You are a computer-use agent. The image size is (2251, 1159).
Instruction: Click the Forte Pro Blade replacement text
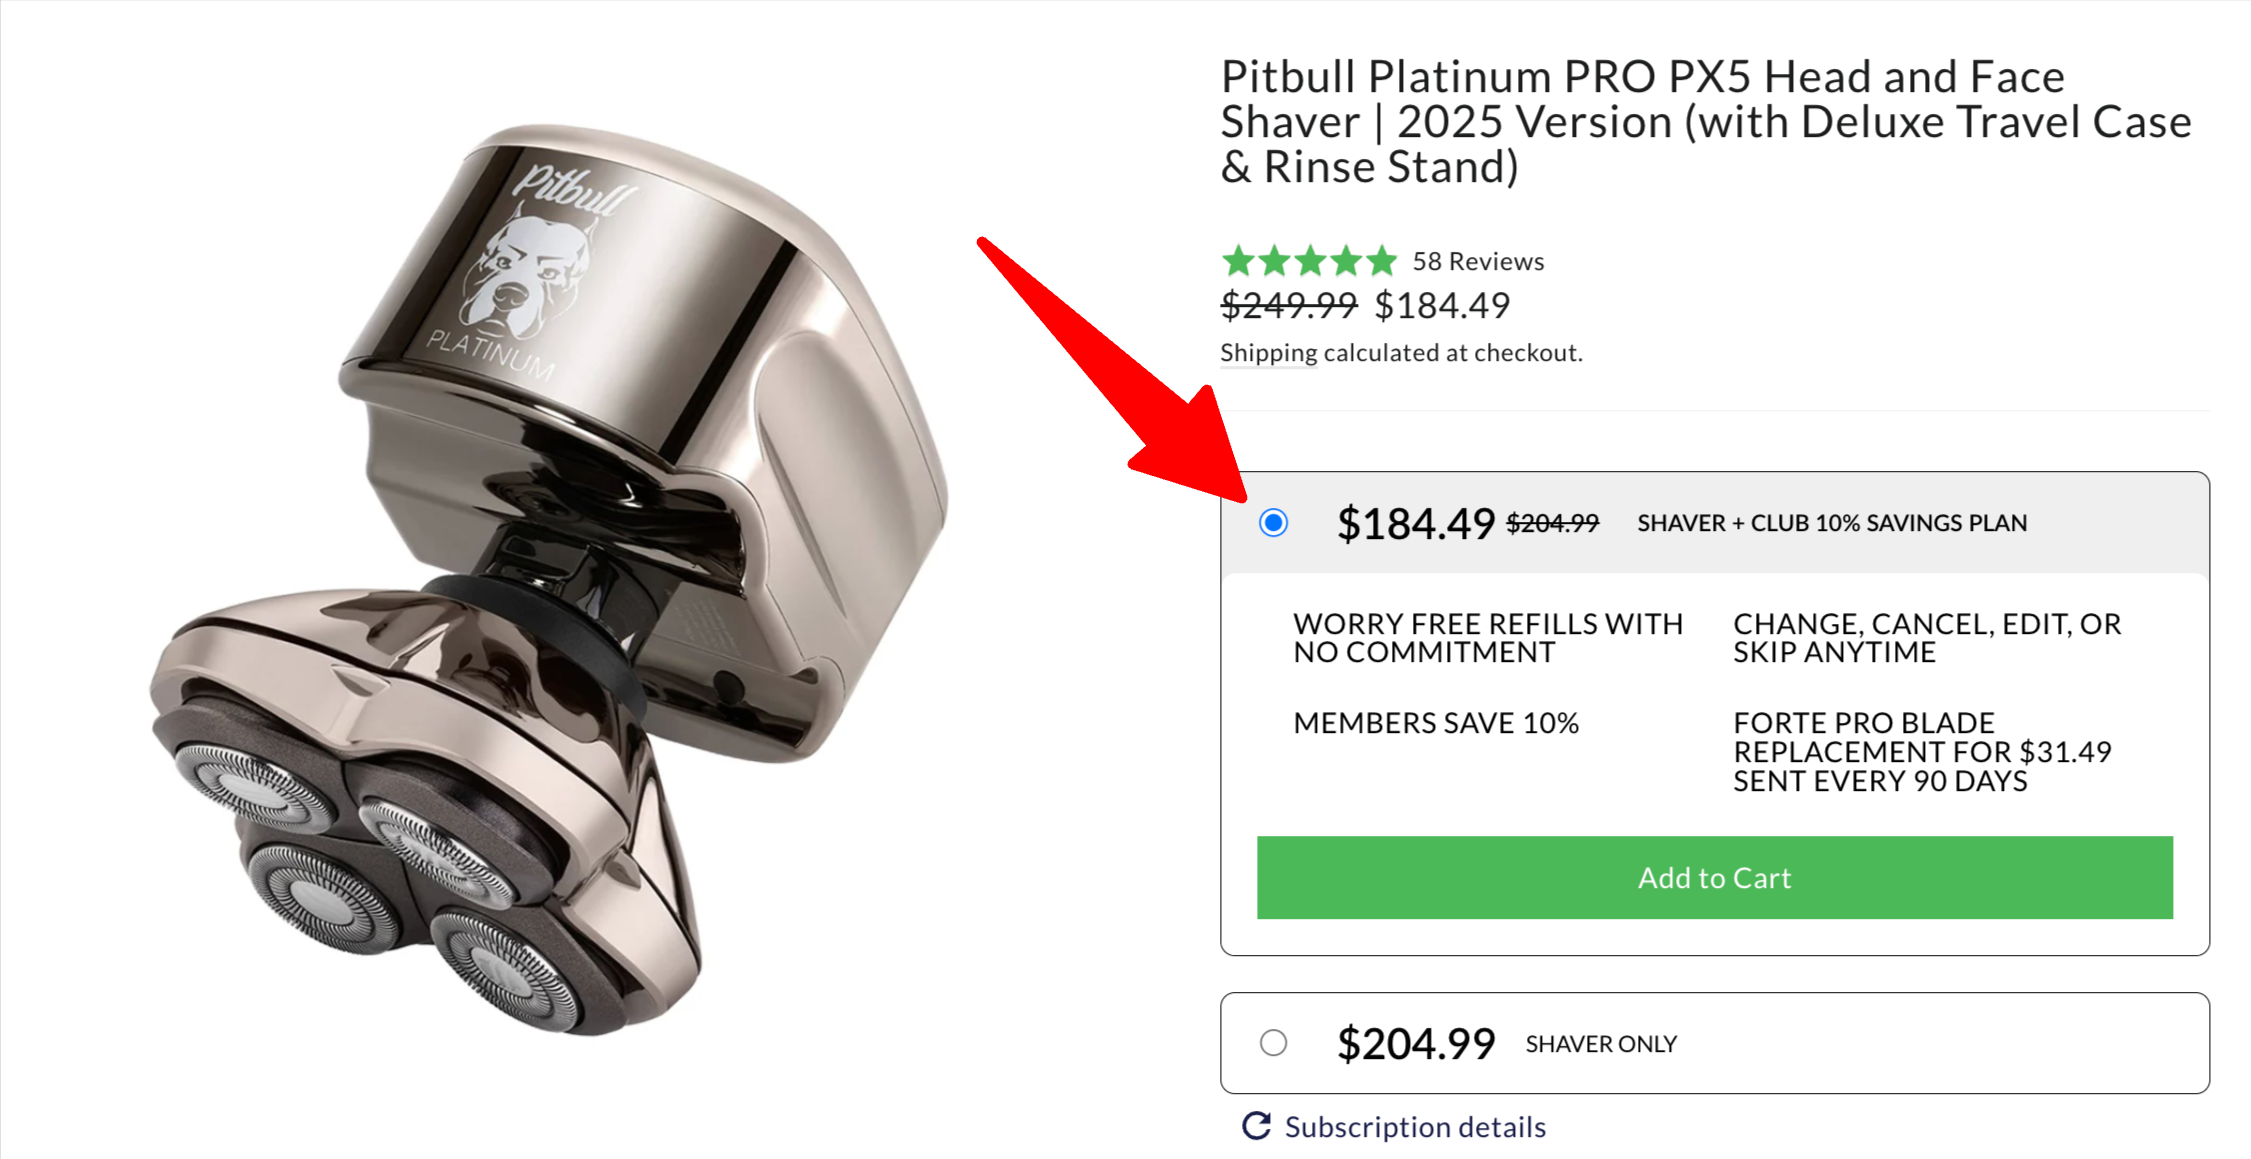coord(1921,752)
